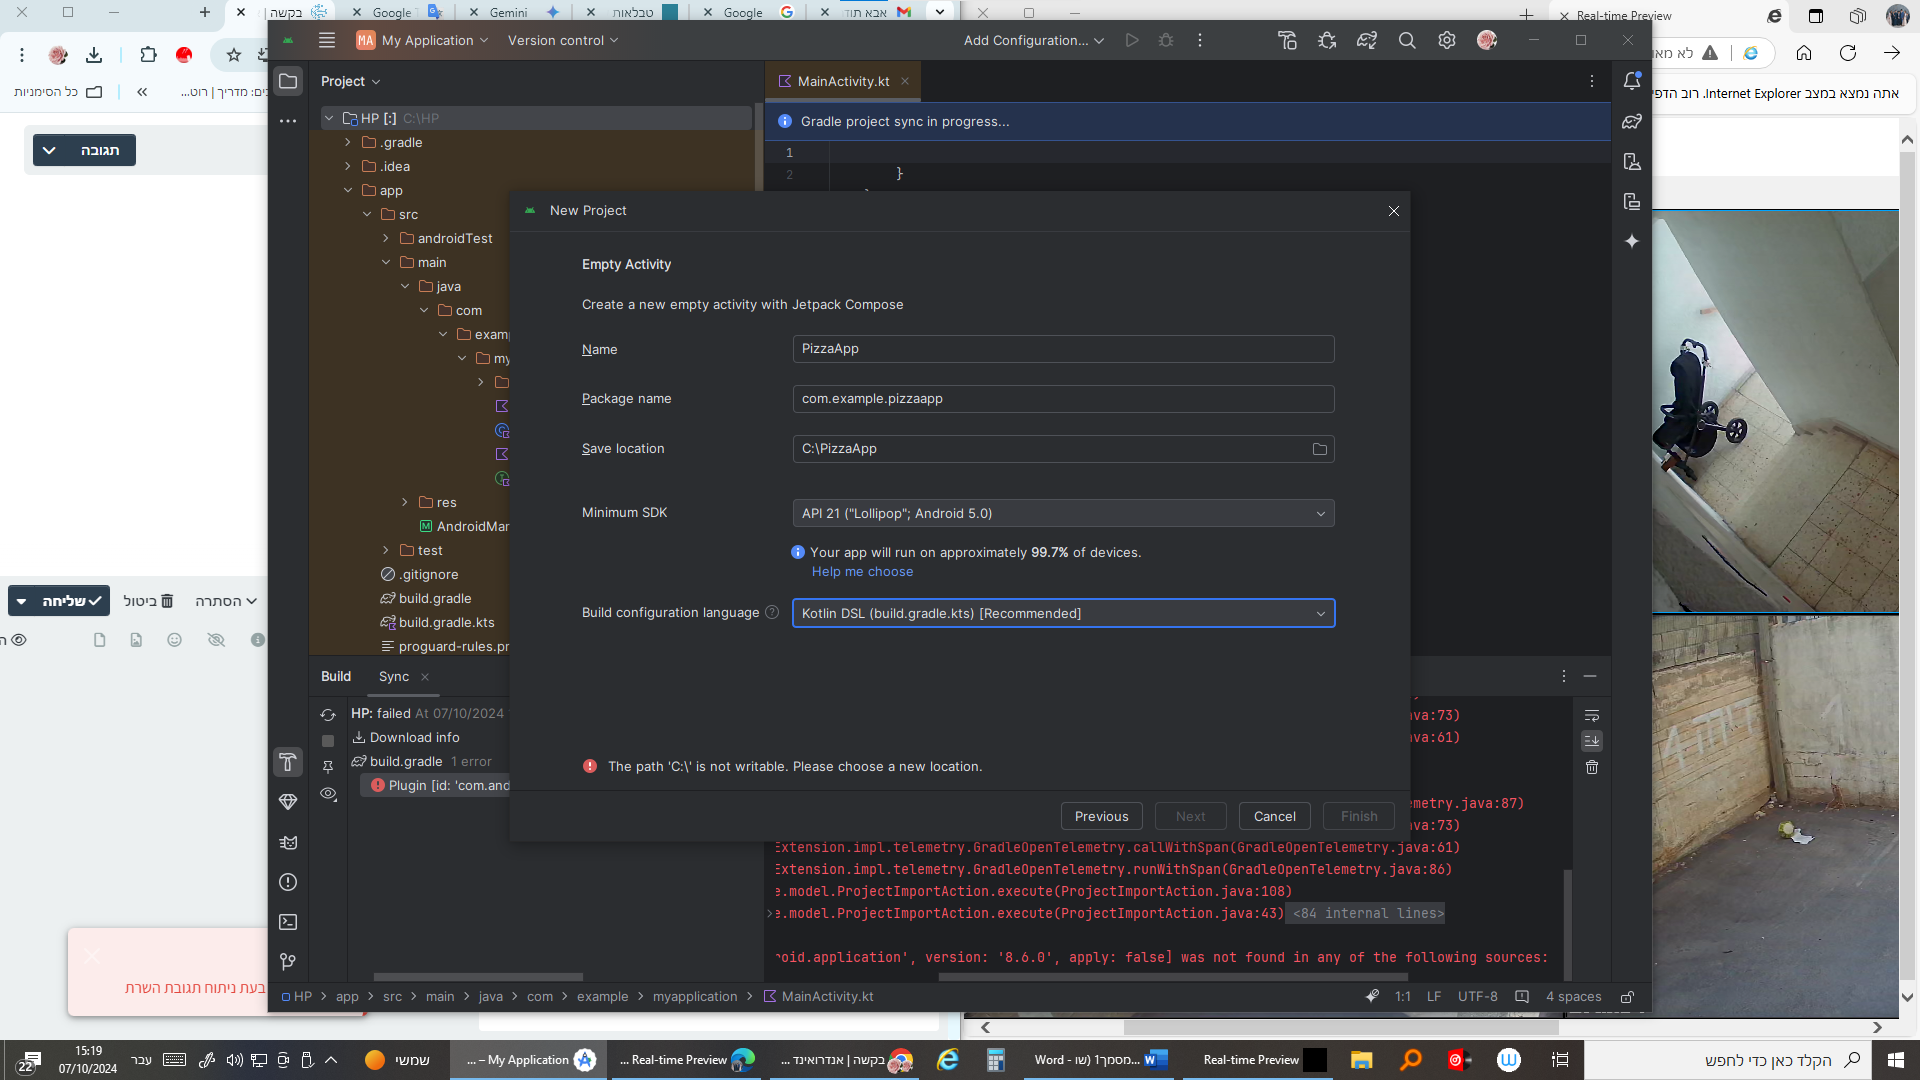Open the Version control dropdown
Image resolution: width=1920 pixels, height=1080 pixels.
(562, 40)
